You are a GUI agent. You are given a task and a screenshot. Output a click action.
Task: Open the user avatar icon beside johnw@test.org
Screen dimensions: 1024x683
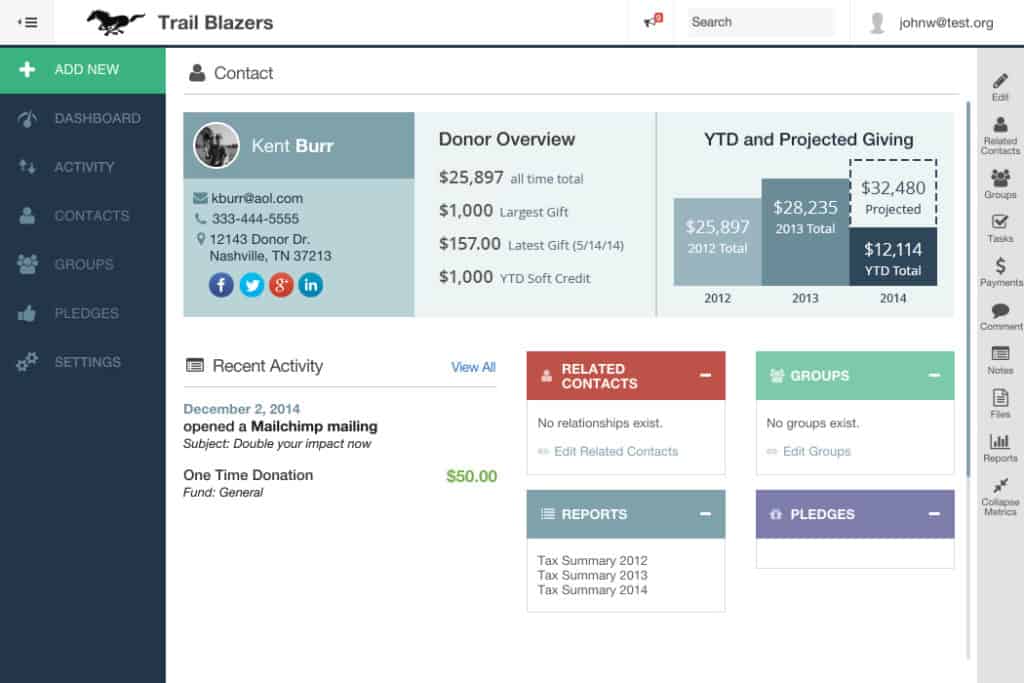877,23
